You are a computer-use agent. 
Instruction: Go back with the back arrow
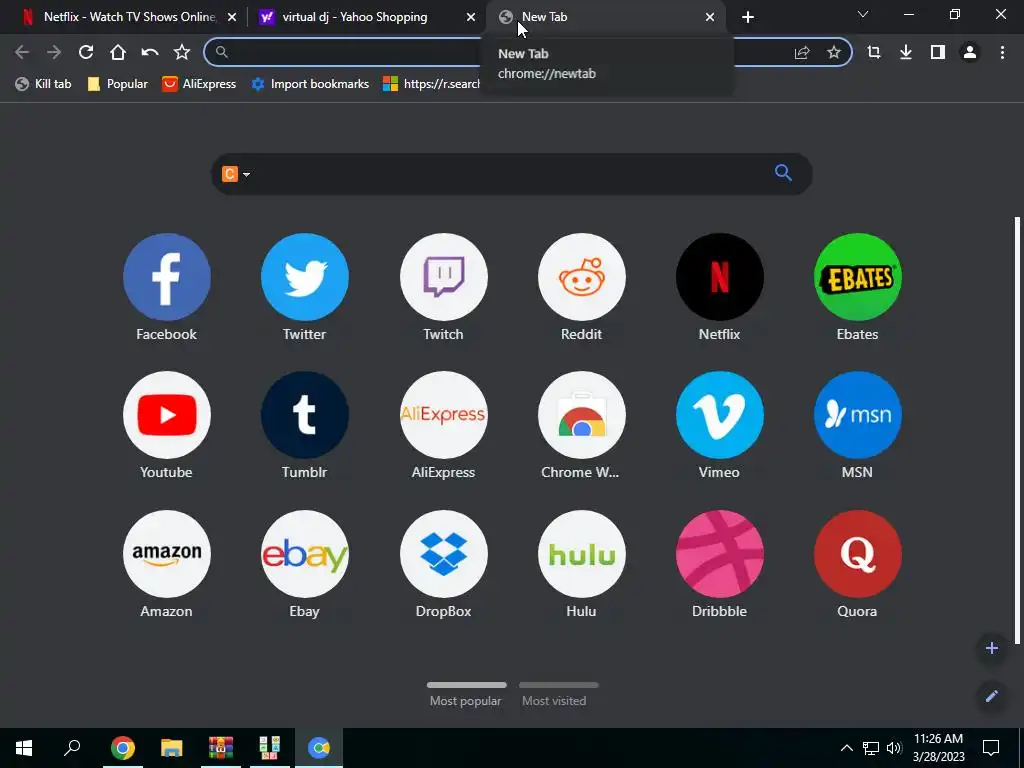tap(22, 52)
